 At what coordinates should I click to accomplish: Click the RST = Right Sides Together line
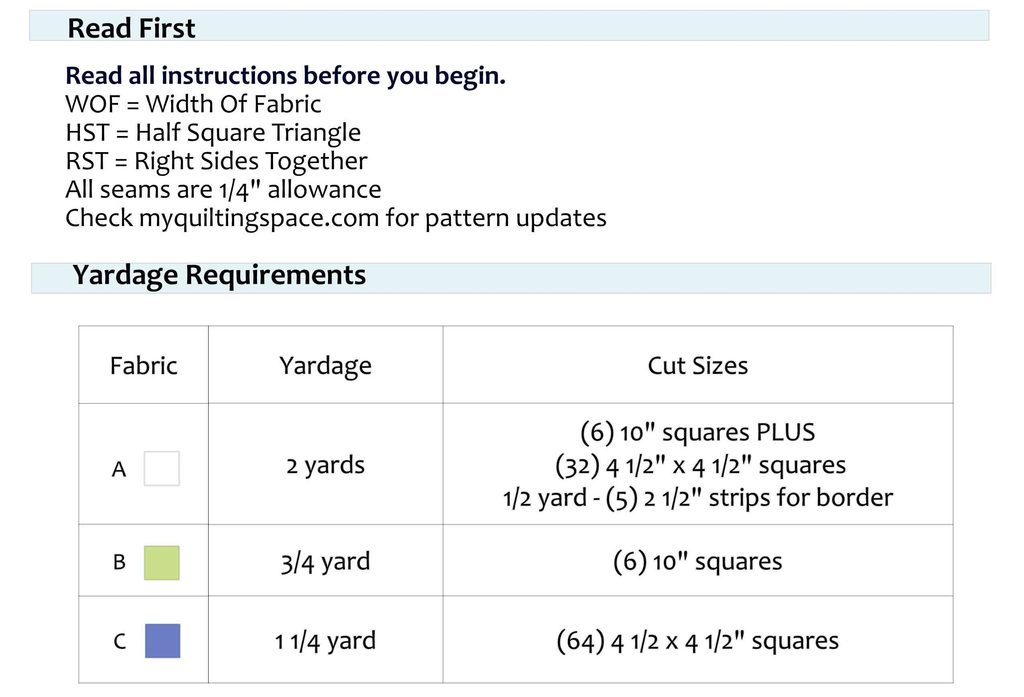coord(216,161)
